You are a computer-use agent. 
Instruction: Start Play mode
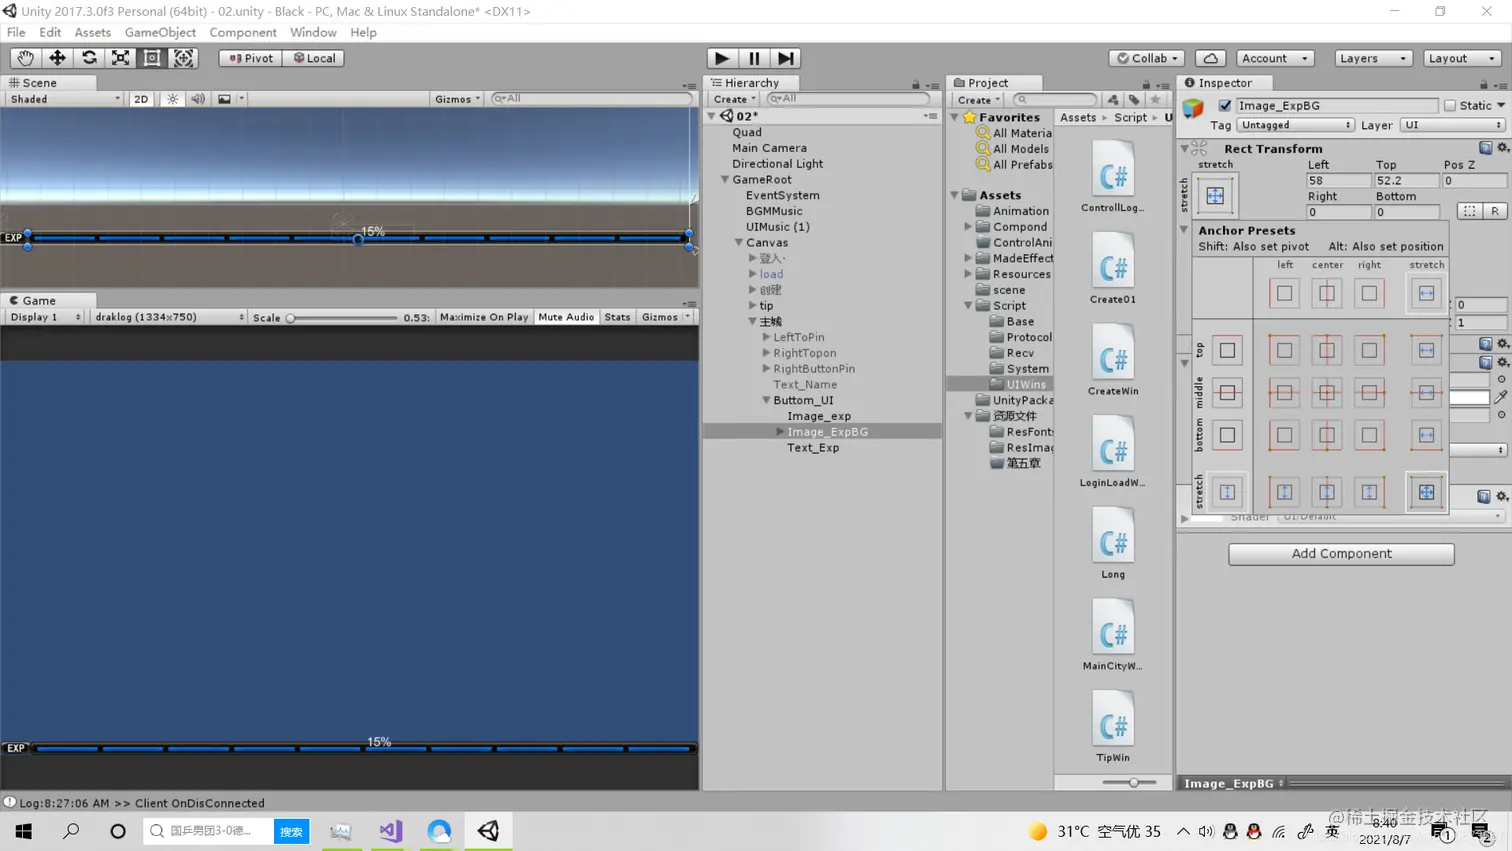pyautogui.click(x=721, y=58)
